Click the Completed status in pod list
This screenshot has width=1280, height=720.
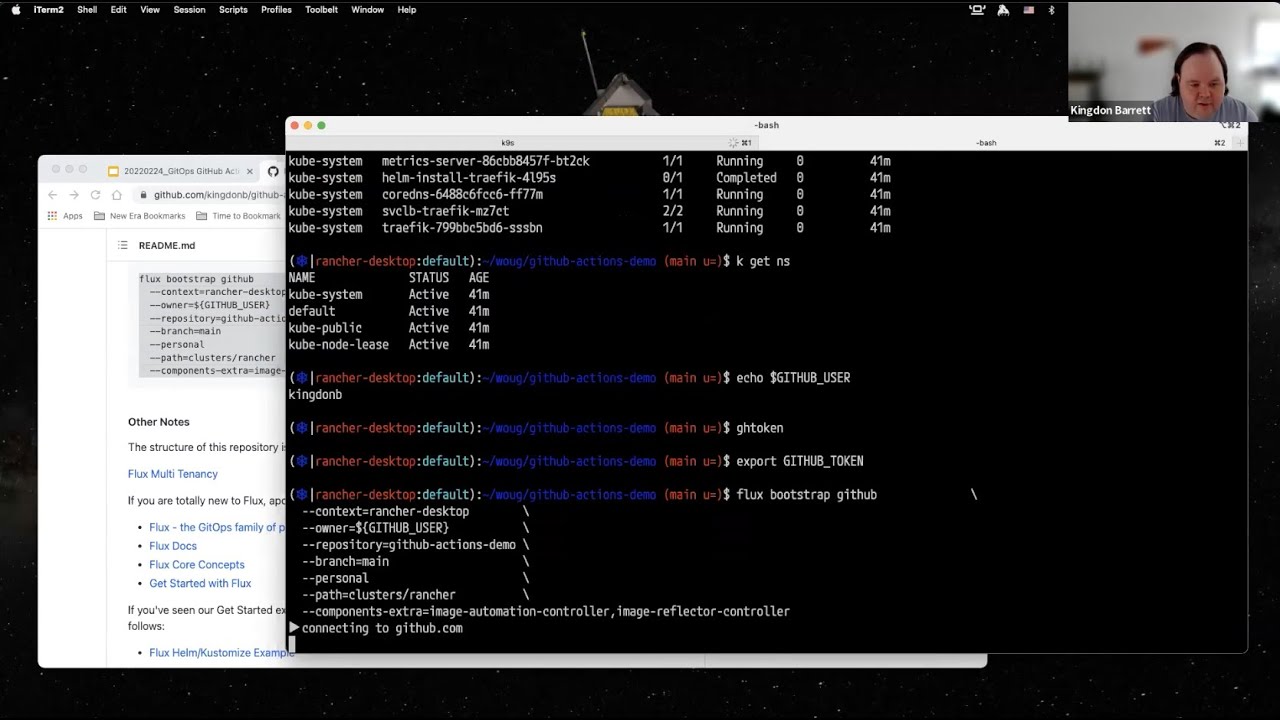click(x=746, y=178)
